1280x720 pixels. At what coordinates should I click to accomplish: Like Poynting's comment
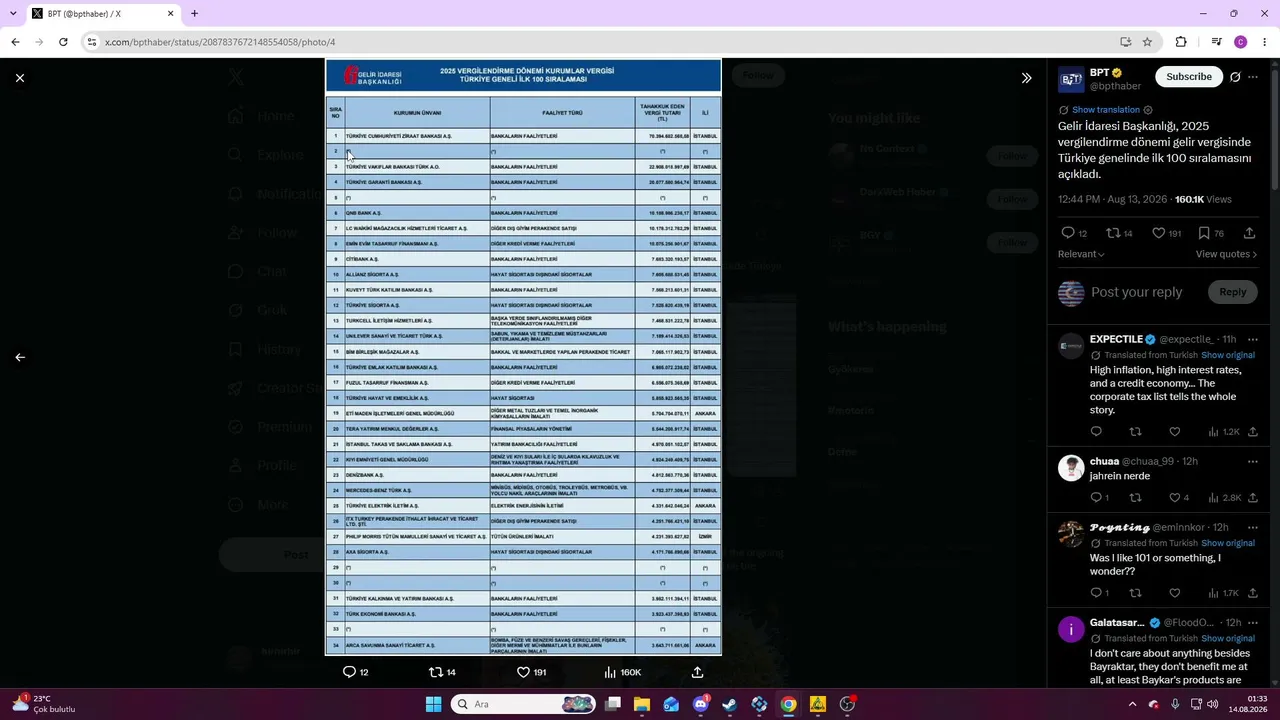click(x=1175, y=593)
